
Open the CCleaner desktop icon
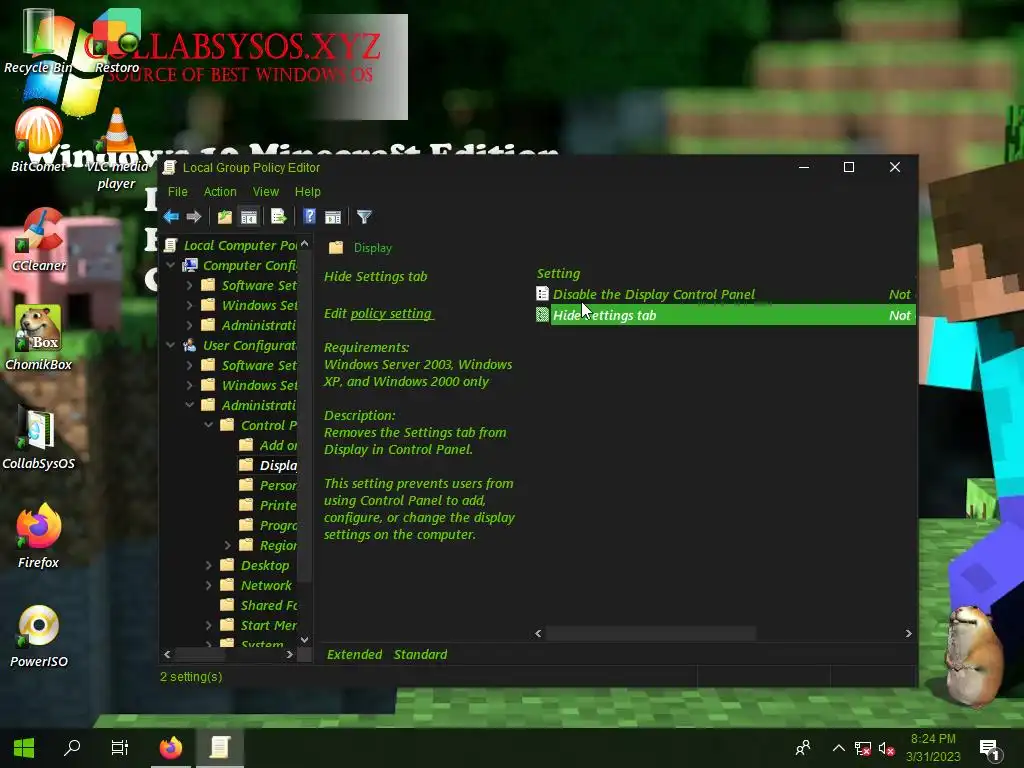click(39, 239)
